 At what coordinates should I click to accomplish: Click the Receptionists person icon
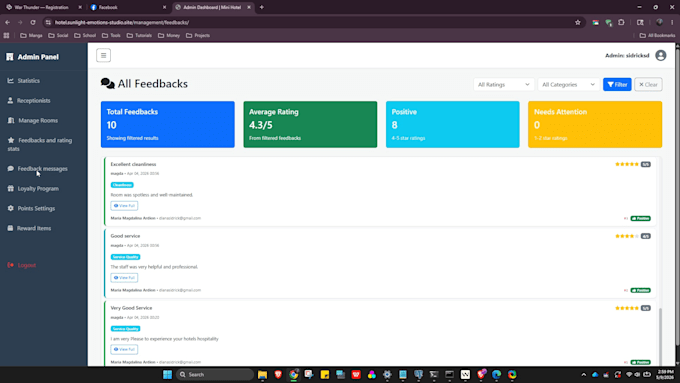click(10, 101)
